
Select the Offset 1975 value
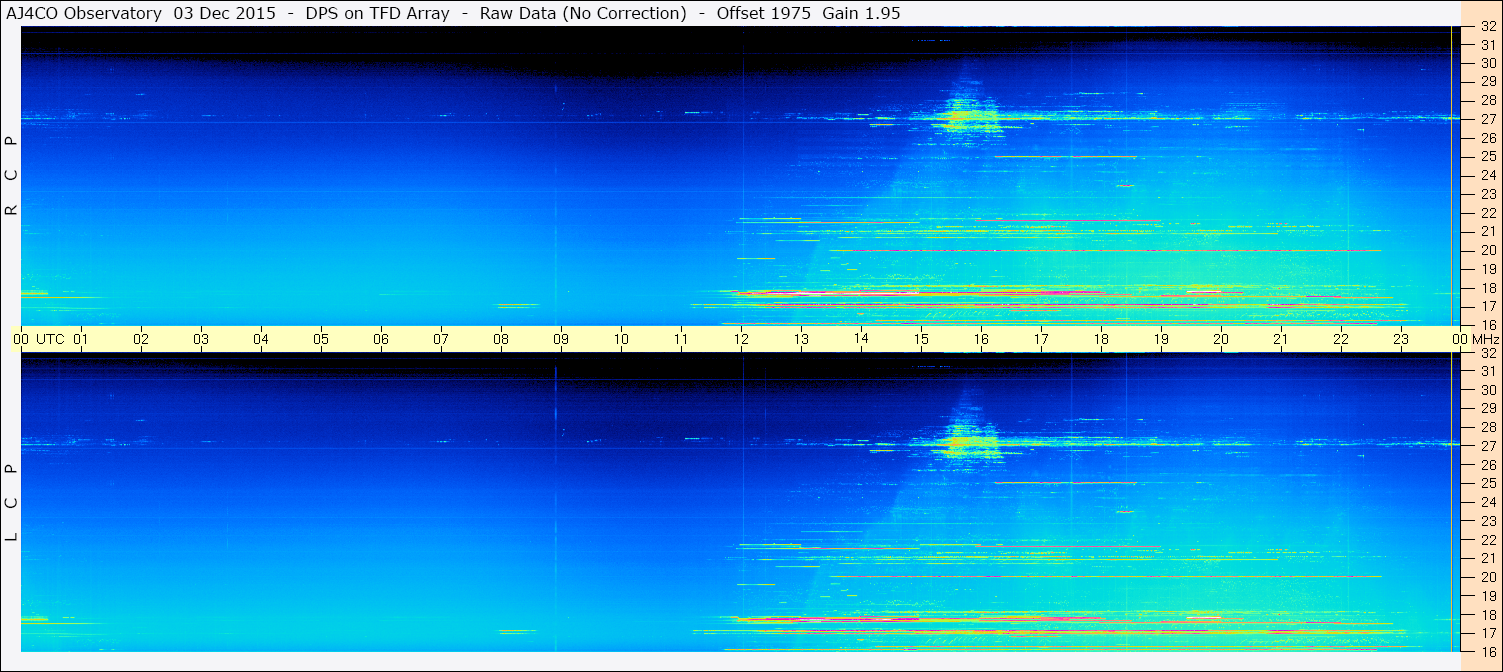[762, 13]
